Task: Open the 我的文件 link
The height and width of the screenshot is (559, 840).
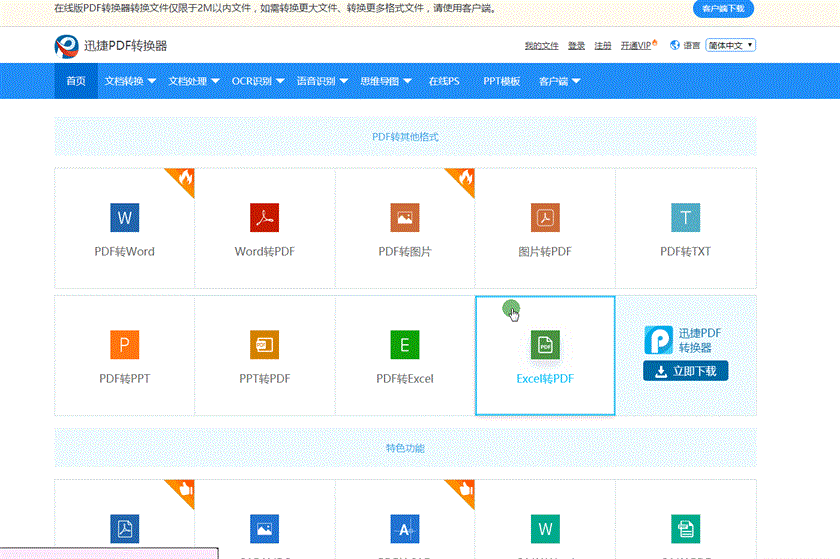Action: tap(541, 46)
